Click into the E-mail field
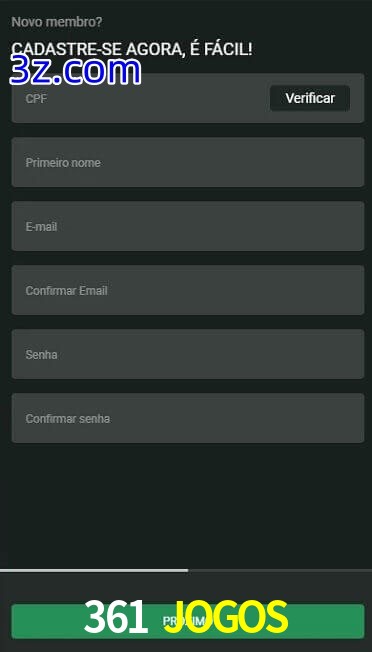Viewport: 372px width, 652px height. [x=188, y=226]
